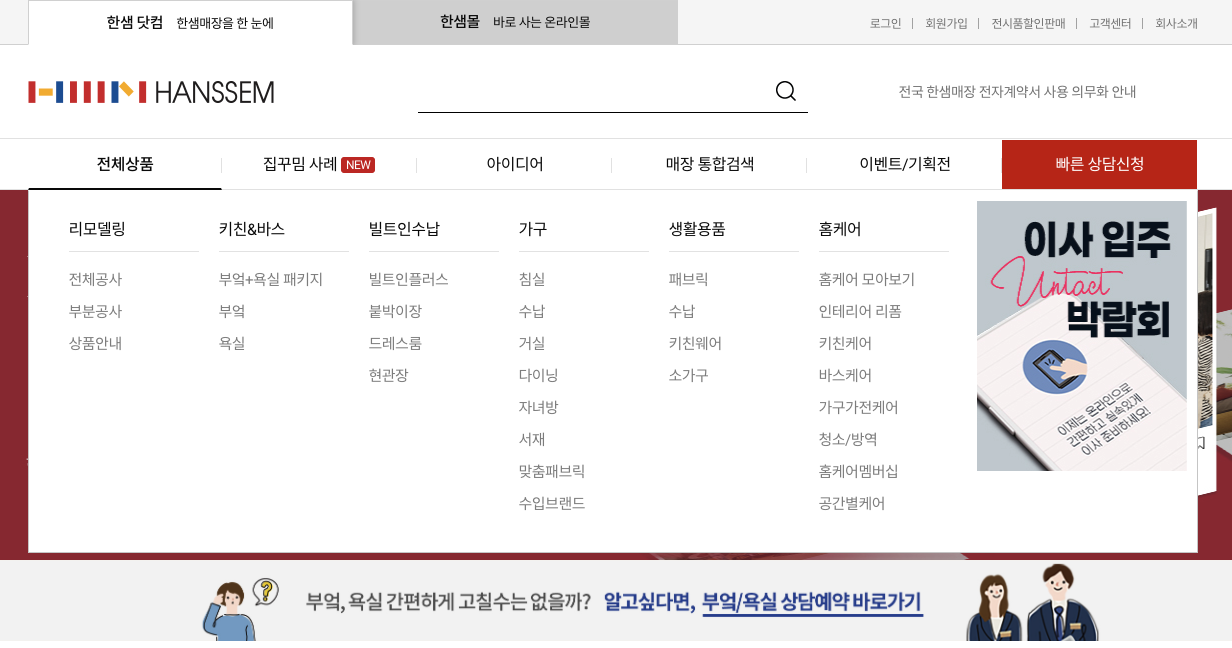Open the 이사 입주 박람회 banner
Image resolution: width=1232 pixels, height=648 pixels.
click(1082, 336)
